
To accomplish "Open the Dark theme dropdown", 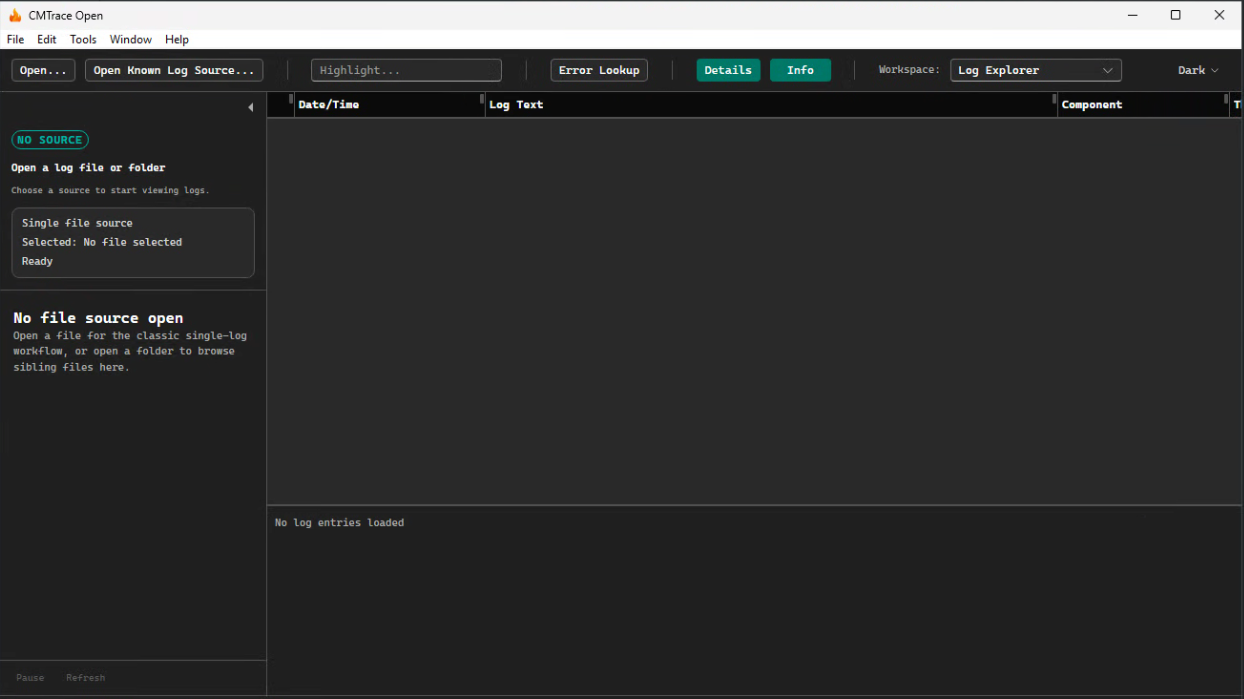I will point(1196,69).
